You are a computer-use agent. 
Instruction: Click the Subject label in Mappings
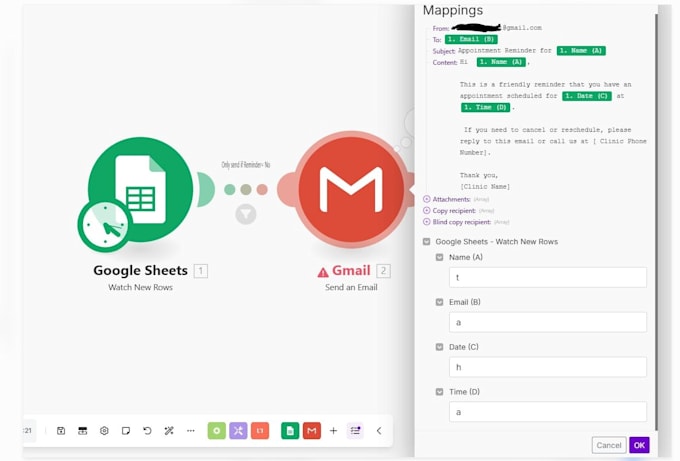[444, 51]
